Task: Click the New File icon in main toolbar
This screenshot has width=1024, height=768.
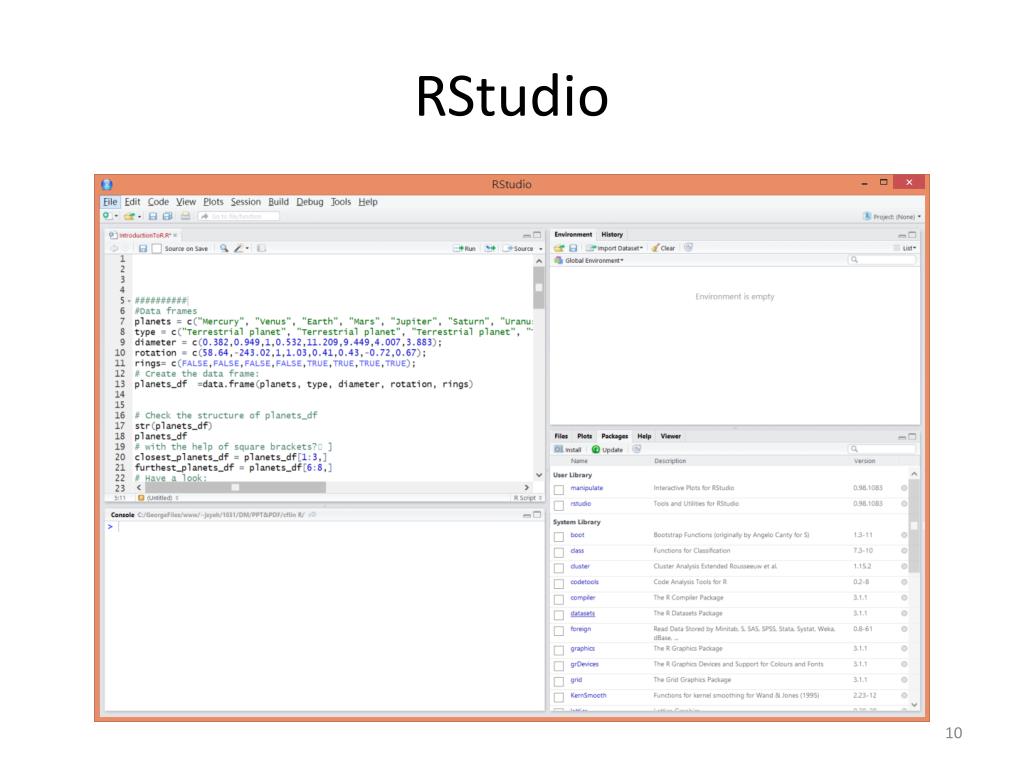Action: 107,216
